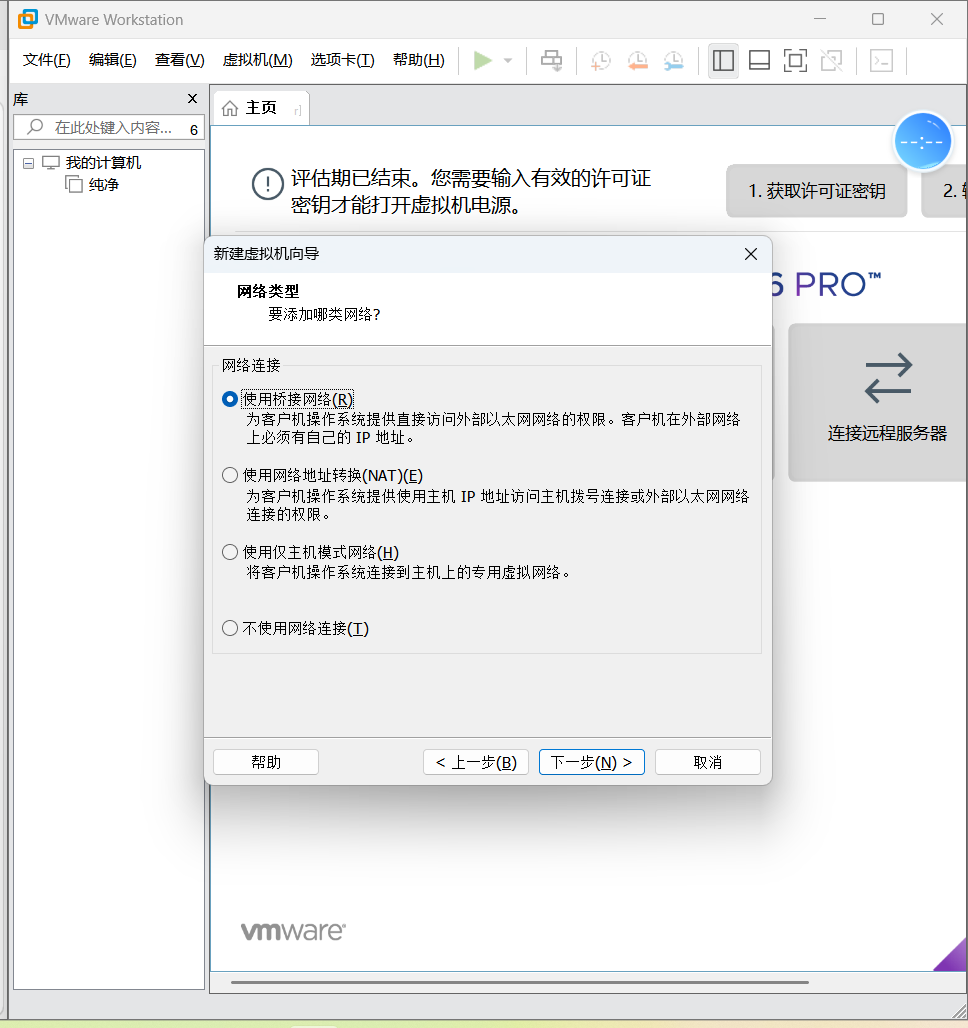Open the 帮助(H) menu
The width and height of the screenshot is (968, 1028).
coord(419,60)
